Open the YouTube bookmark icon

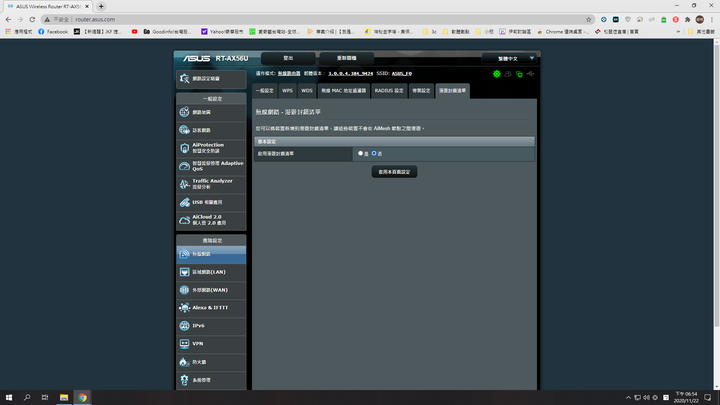135,32
